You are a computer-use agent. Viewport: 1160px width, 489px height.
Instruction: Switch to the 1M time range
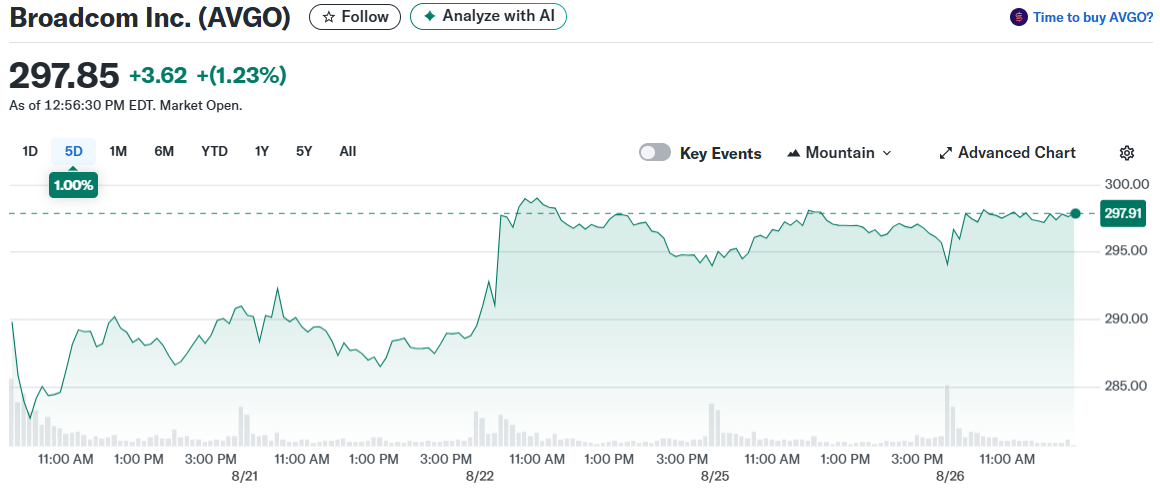coord(118,152)
